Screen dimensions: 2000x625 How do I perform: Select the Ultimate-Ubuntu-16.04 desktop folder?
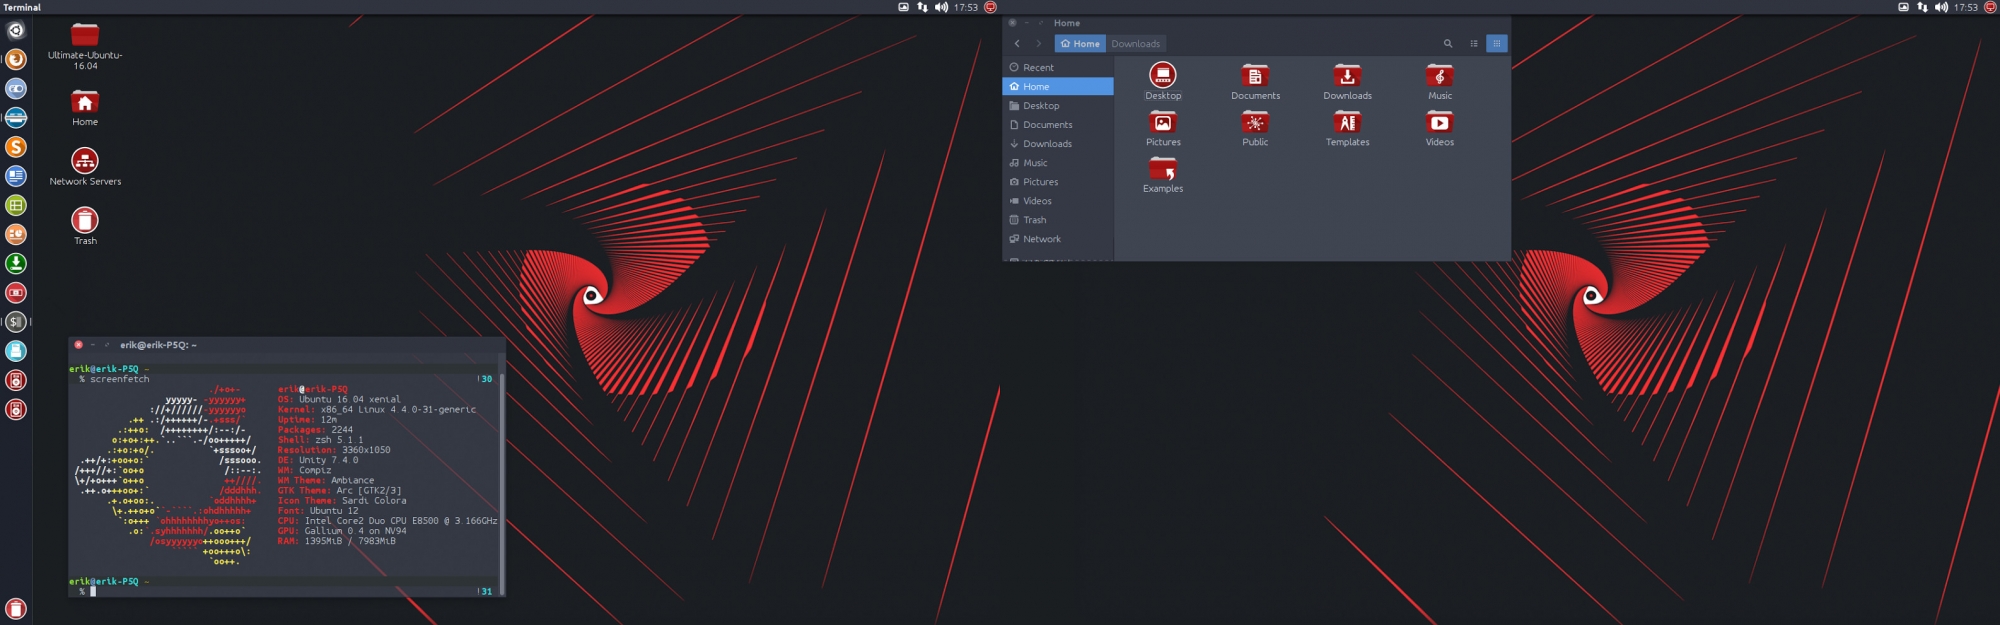point(85,46)
